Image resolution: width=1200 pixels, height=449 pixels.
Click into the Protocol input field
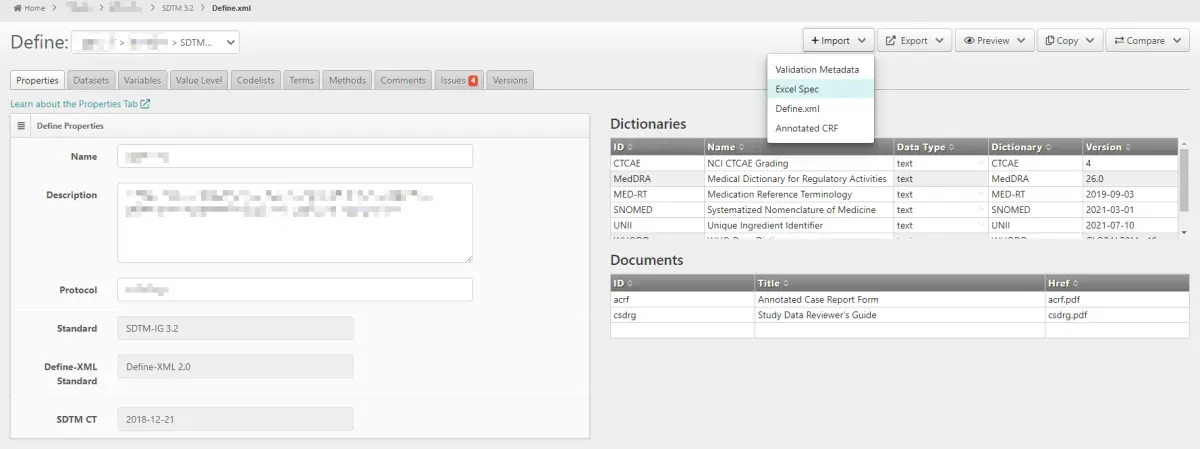click(x=295, y=289)
